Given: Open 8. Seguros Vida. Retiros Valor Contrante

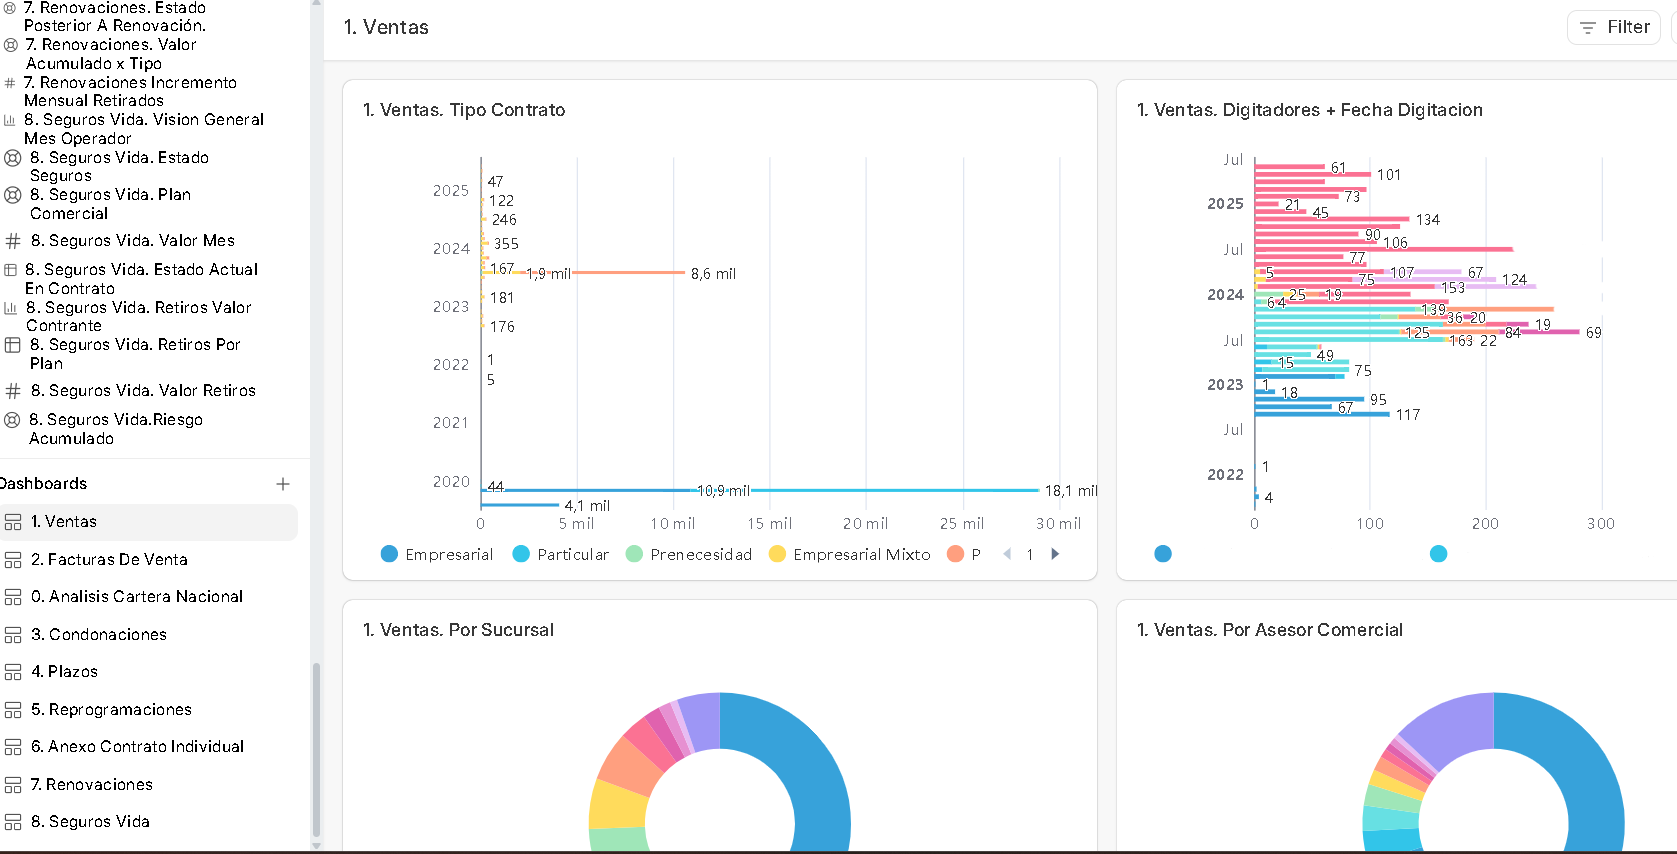Looking at the screenshot, I should pyautogui.click(x=138, y=317).
